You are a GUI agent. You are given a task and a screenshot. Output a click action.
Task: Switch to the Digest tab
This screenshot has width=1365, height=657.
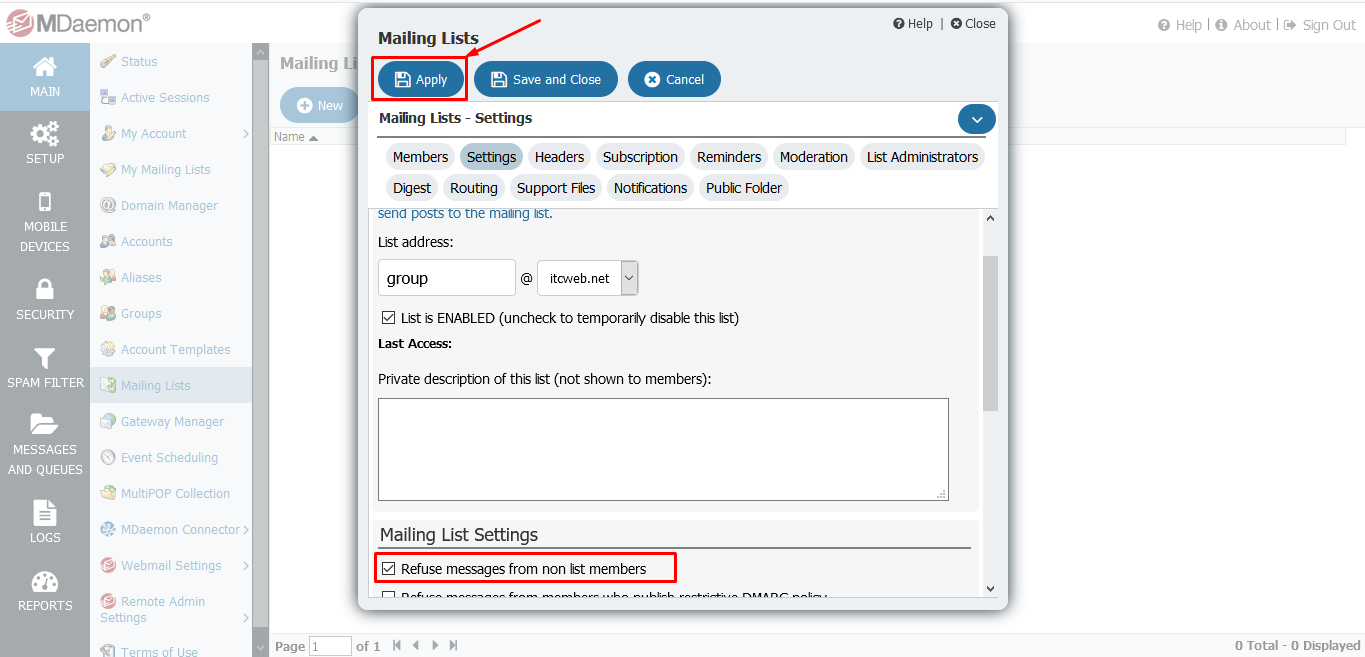coord(412,188)
